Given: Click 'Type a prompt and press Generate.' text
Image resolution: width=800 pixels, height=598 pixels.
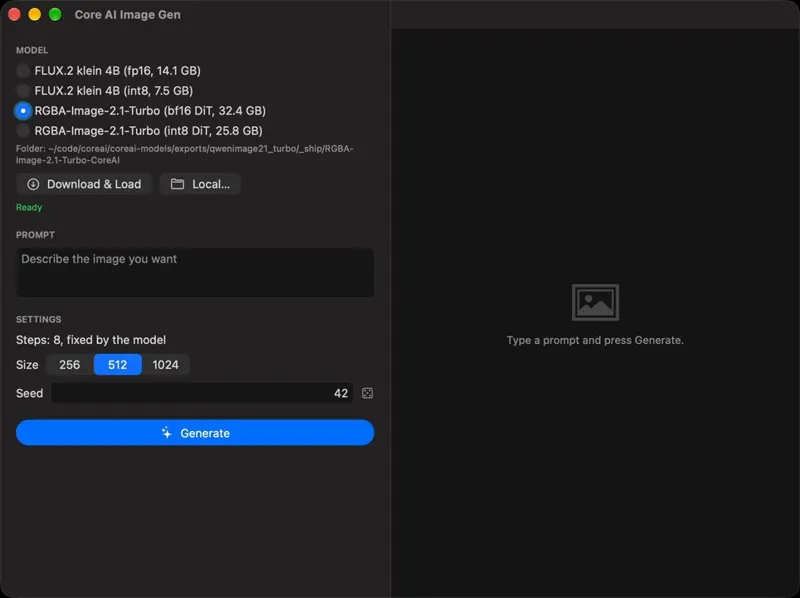Looking at the screenshot, I should [x=595, y=340].
